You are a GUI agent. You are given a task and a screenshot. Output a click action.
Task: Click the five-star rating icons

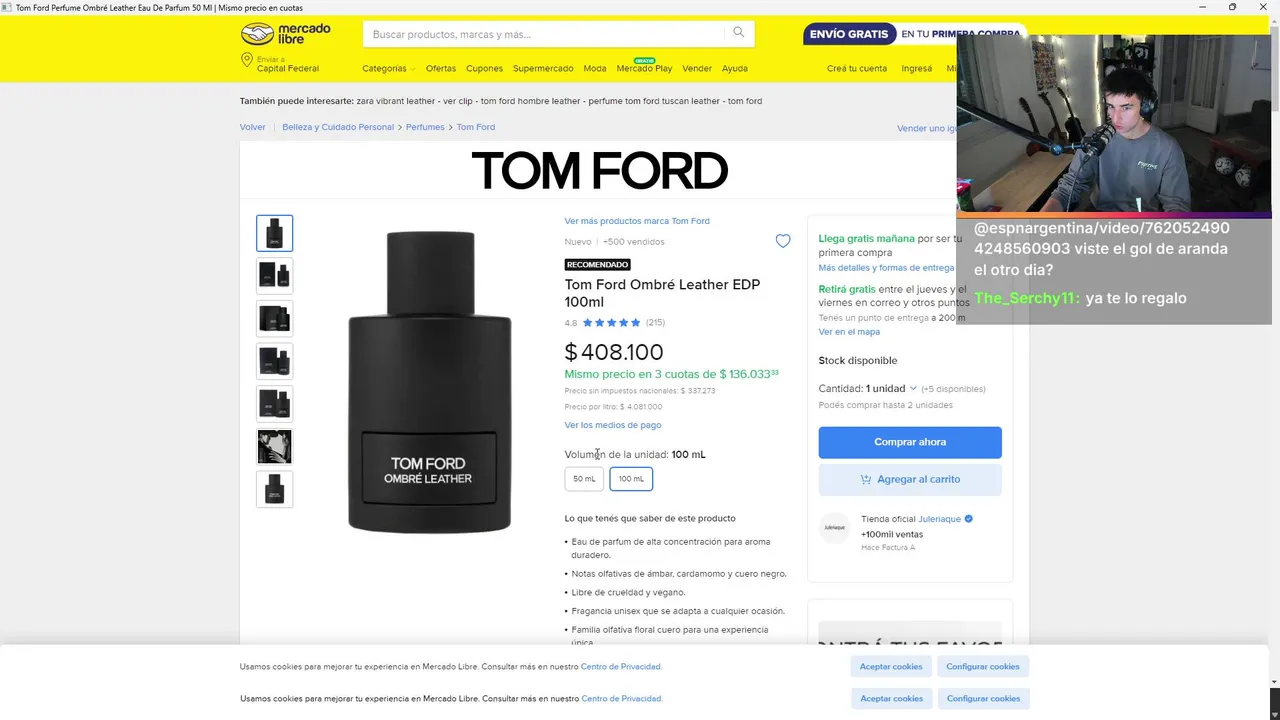point(611,323)
